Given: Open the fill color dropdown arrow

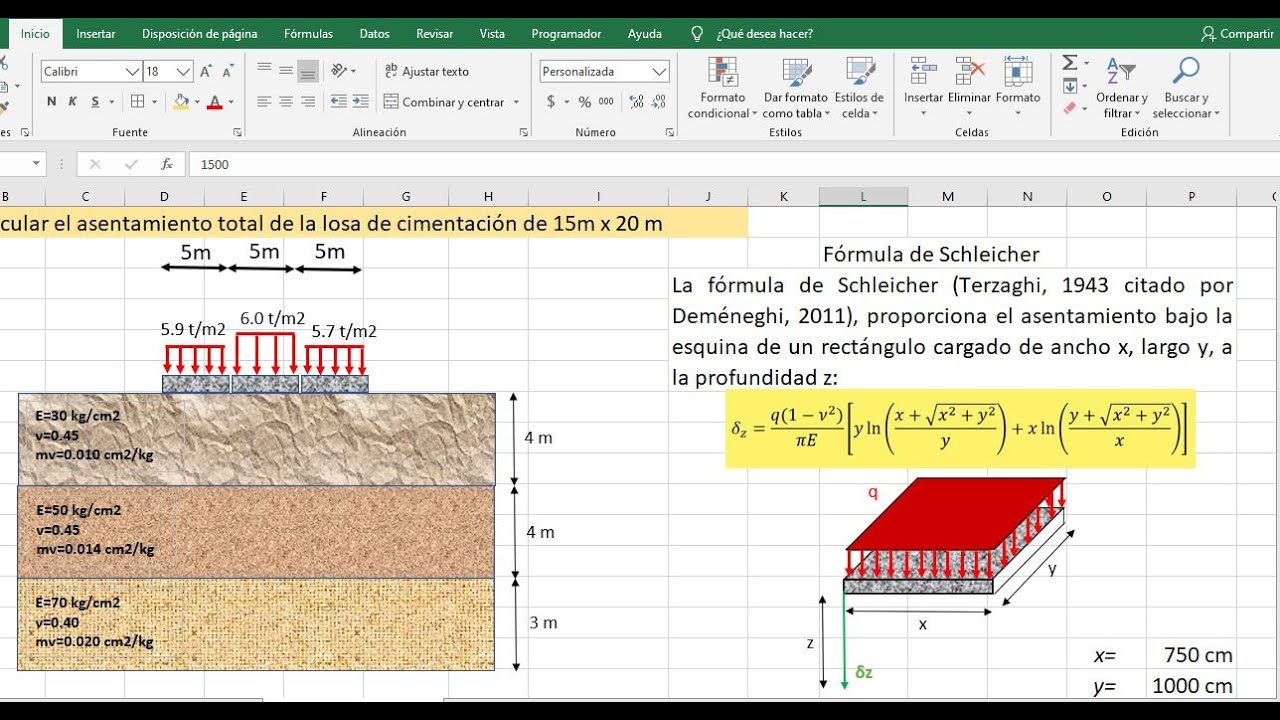Looking at the screenshot, I should coord(197,102).
